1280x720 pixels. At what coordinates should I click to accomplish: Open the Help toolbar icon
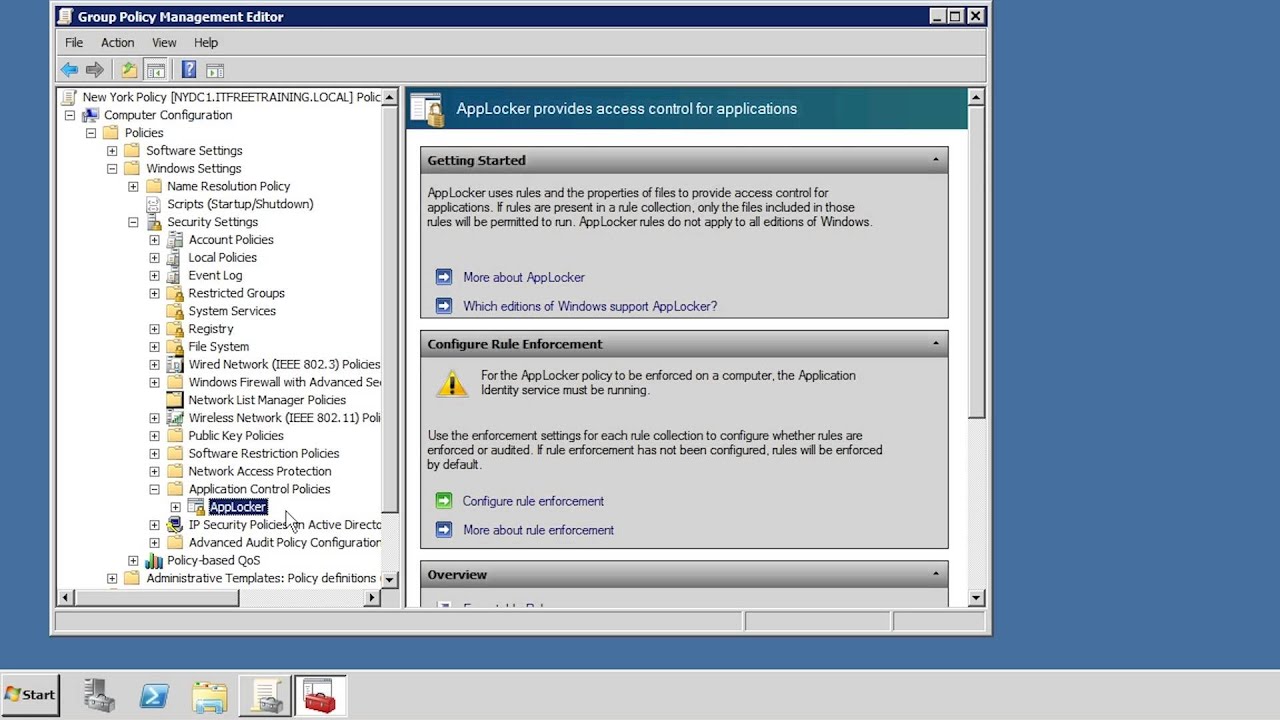coord(189,70)
